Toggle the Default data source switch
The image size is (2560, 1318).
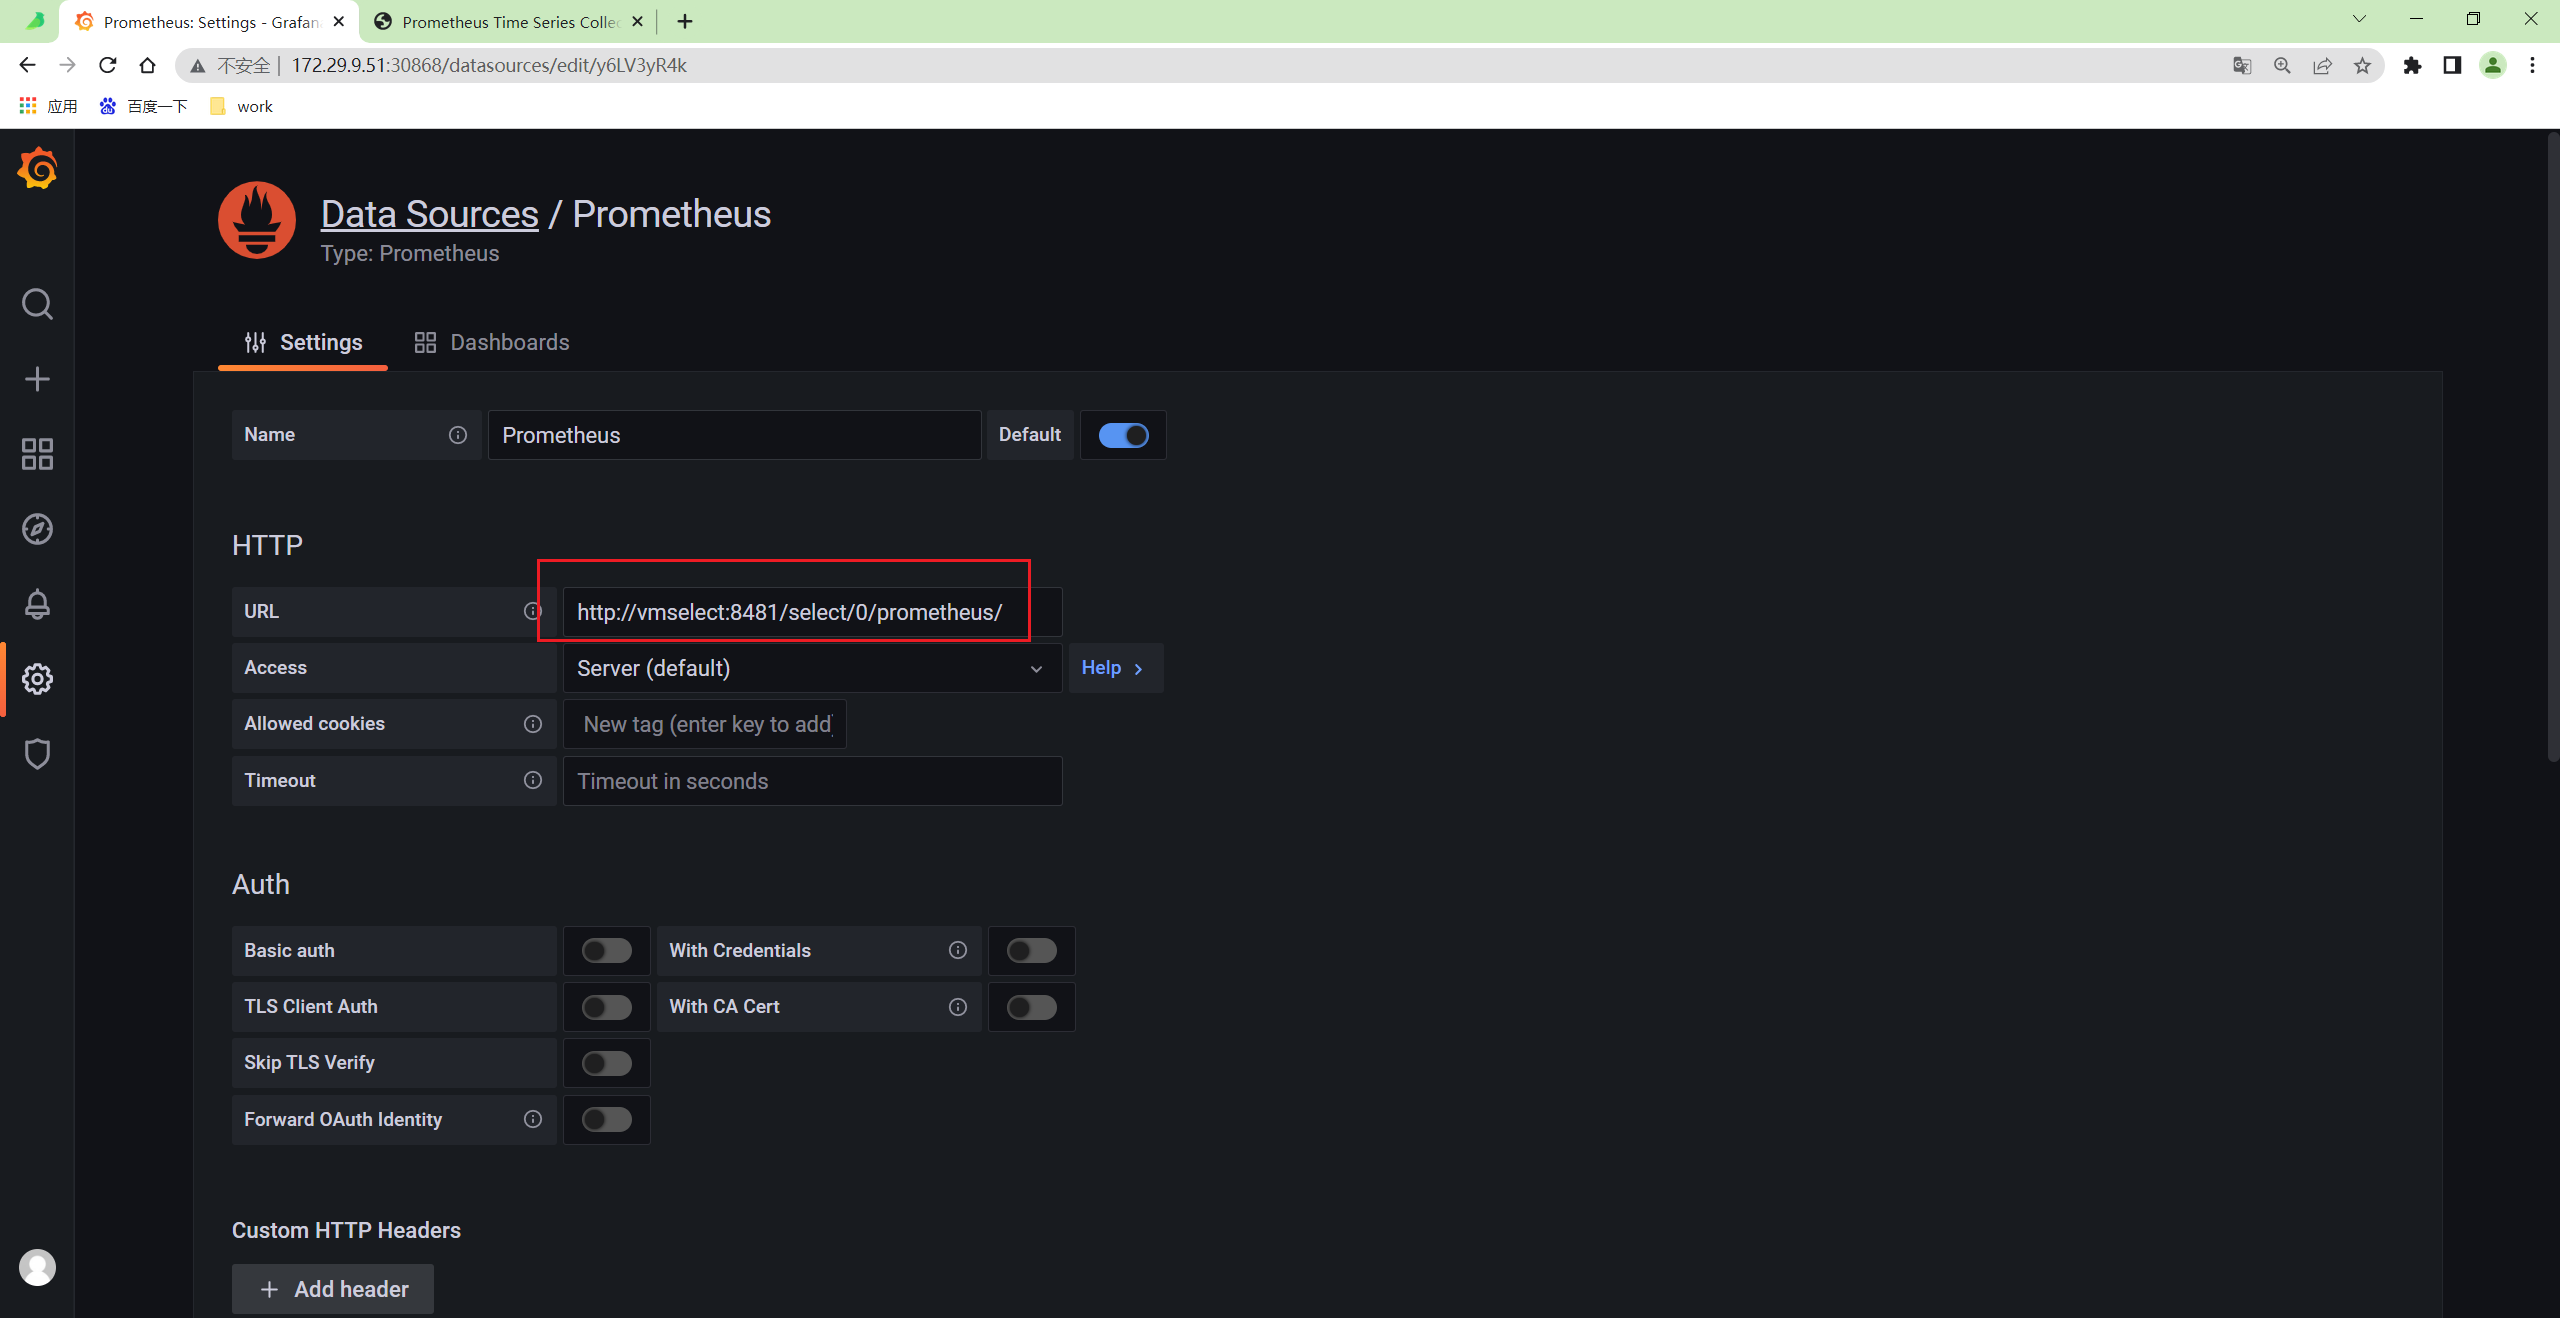coord(1124,435)
